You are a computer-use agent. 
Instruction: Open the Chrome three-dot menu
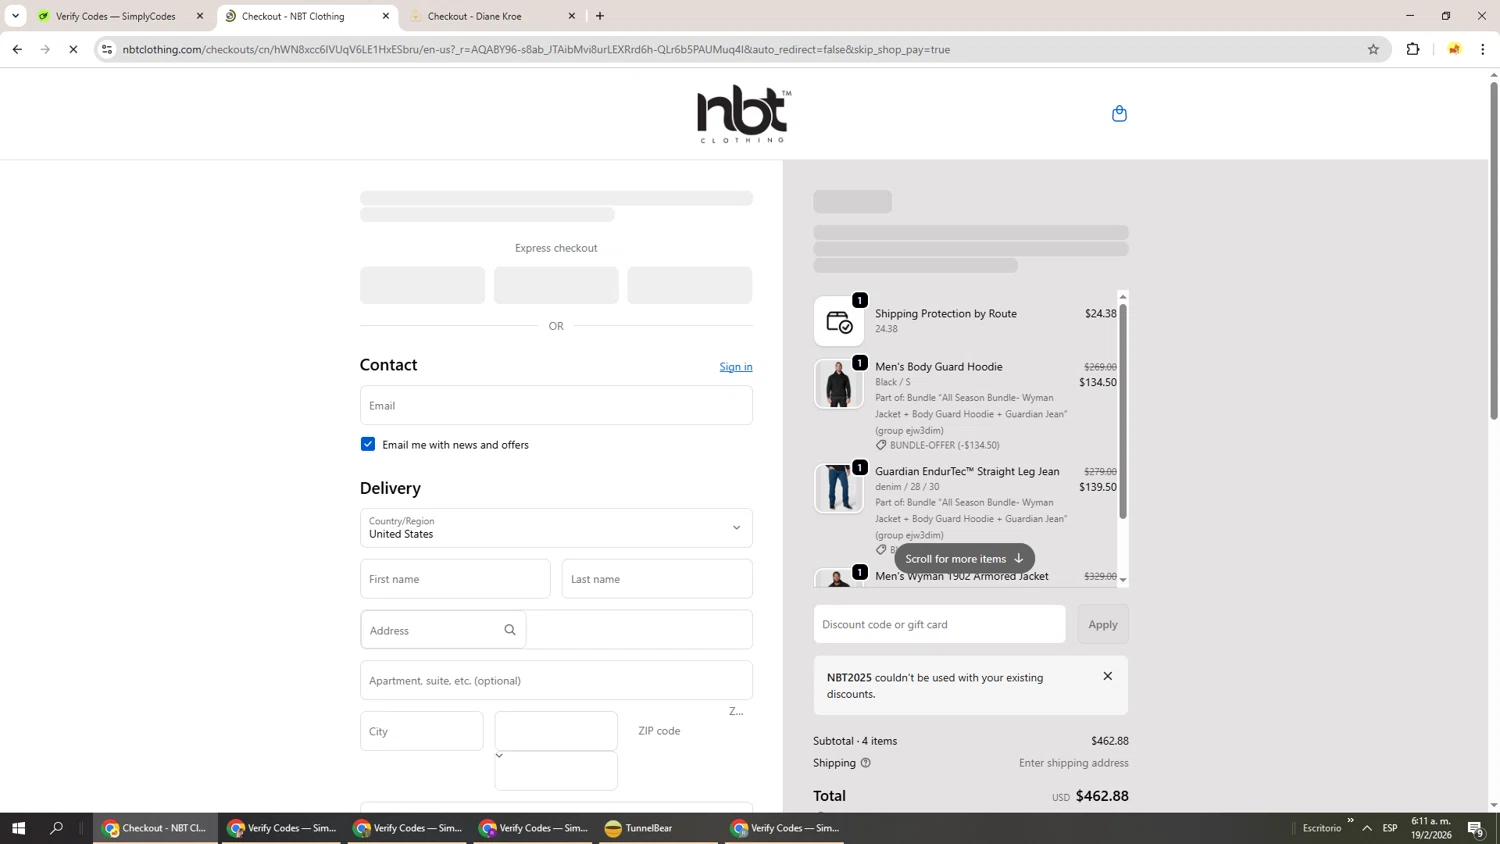tap(1483, 49)
